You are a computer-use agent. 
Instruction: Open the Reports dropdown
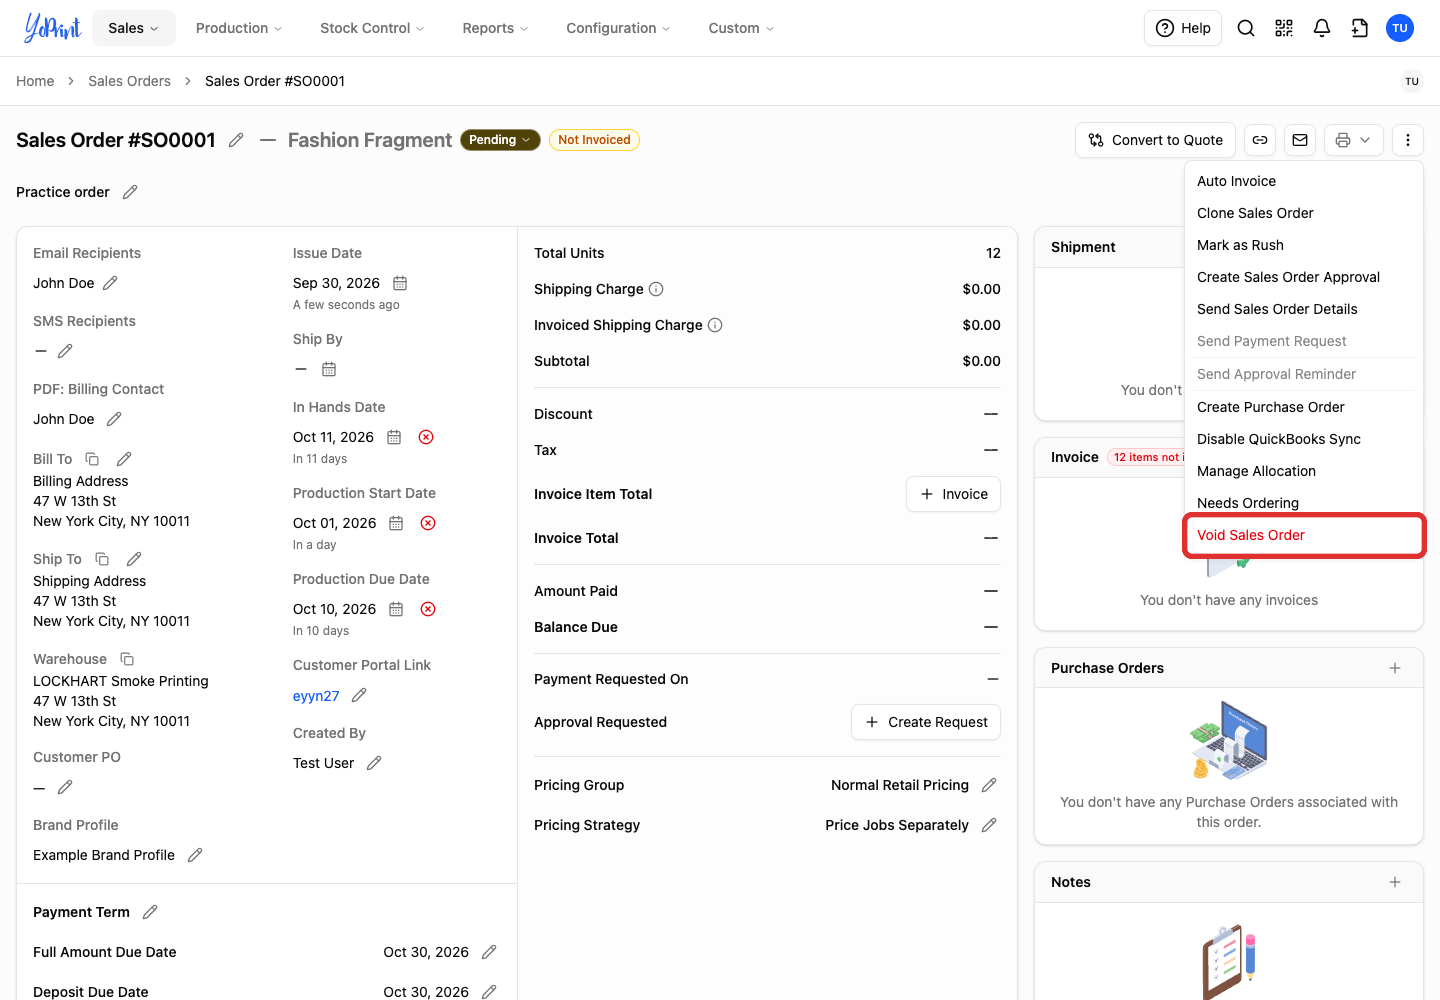pyautogui.click(x=495, y=28)
